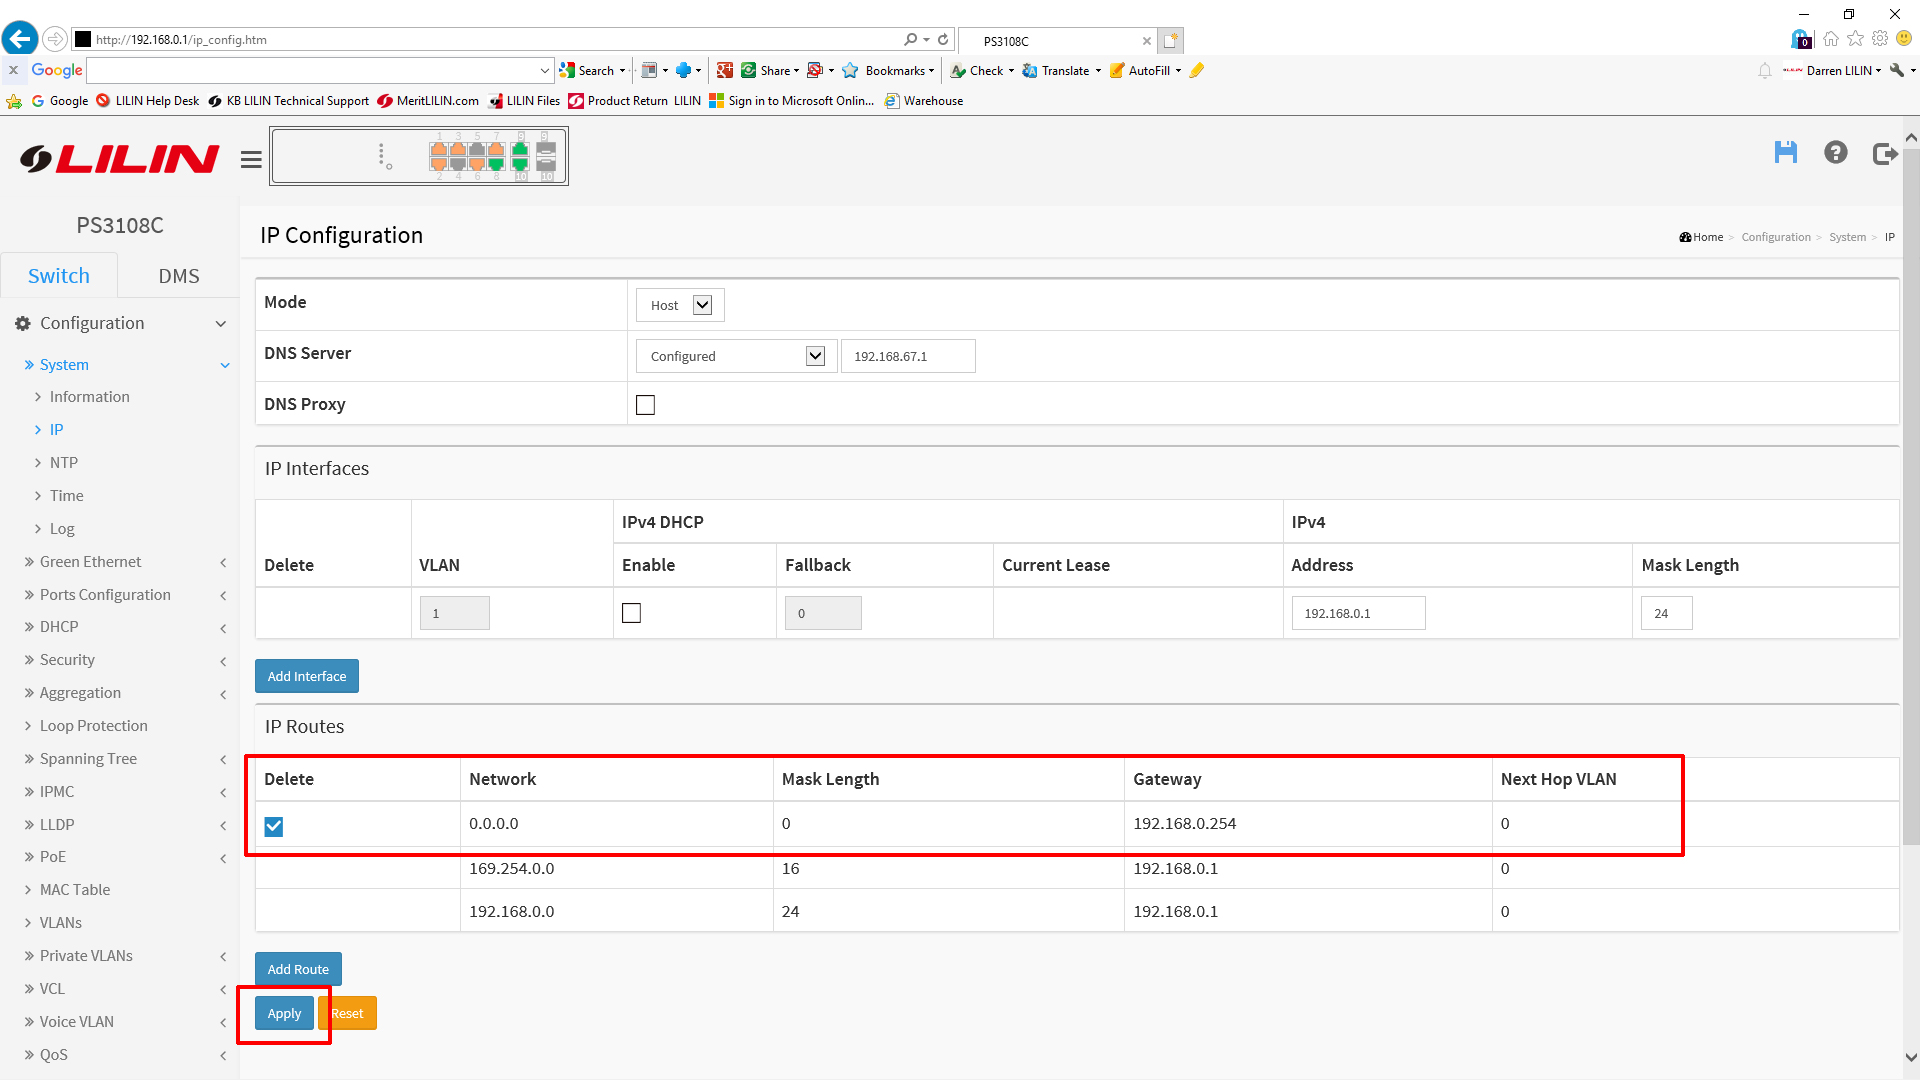1920x1080 pixels.
Task: Enable the DNS Proxy checkbox
Action: click(645, 405)
